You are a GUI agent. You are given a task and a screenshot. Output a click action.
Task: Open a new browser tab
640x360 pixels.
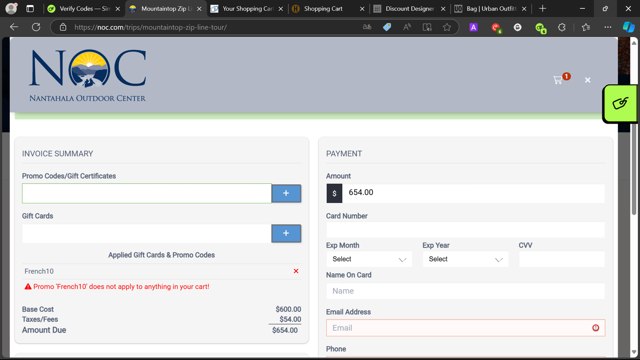point(542,9)
